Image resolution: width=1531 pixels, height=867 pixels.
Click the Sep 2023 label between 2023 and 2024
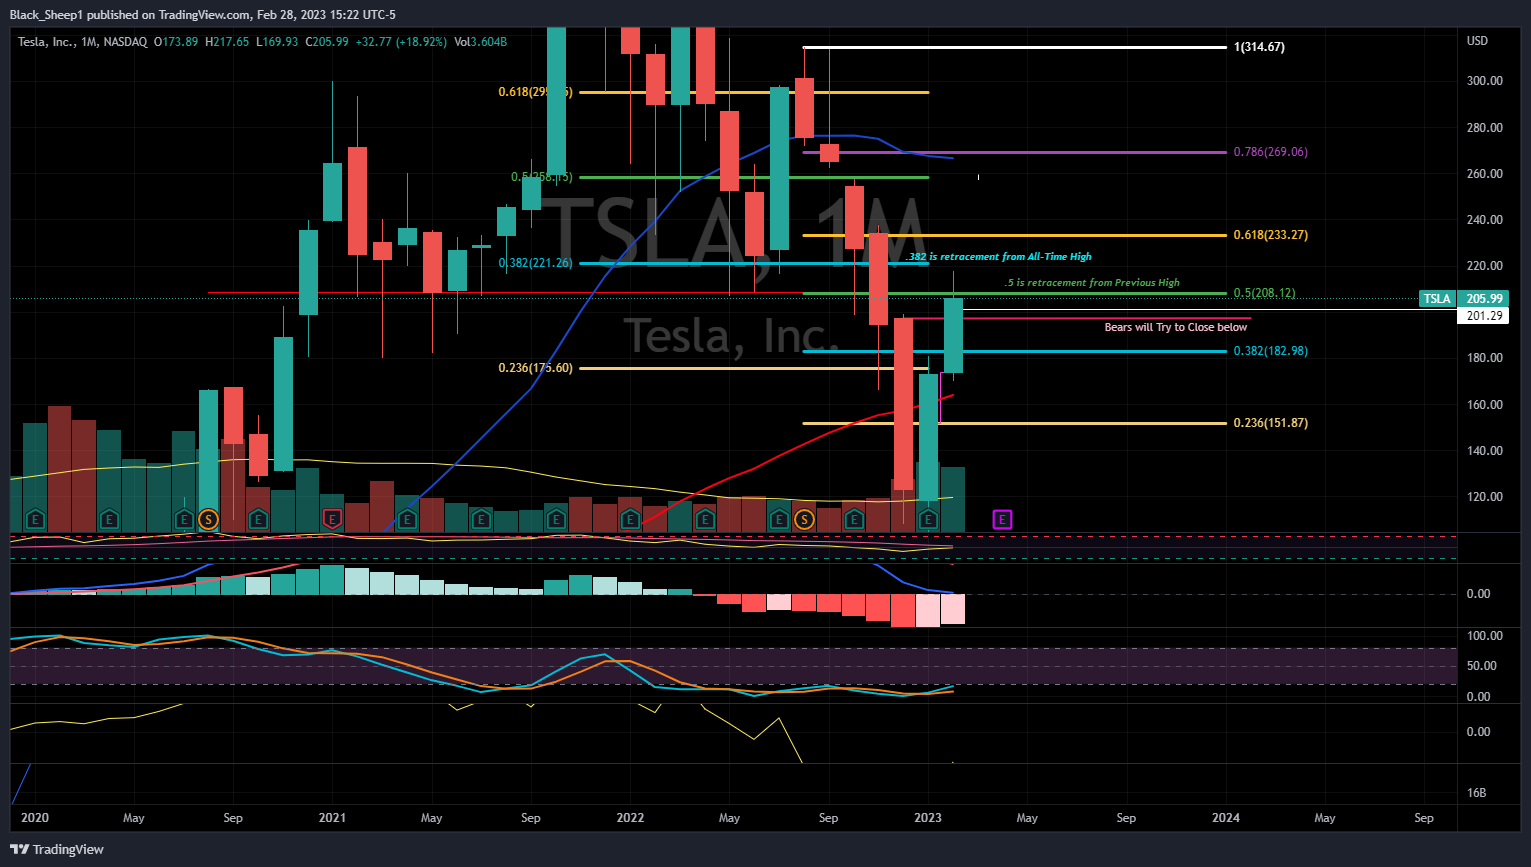point(1126,818)
